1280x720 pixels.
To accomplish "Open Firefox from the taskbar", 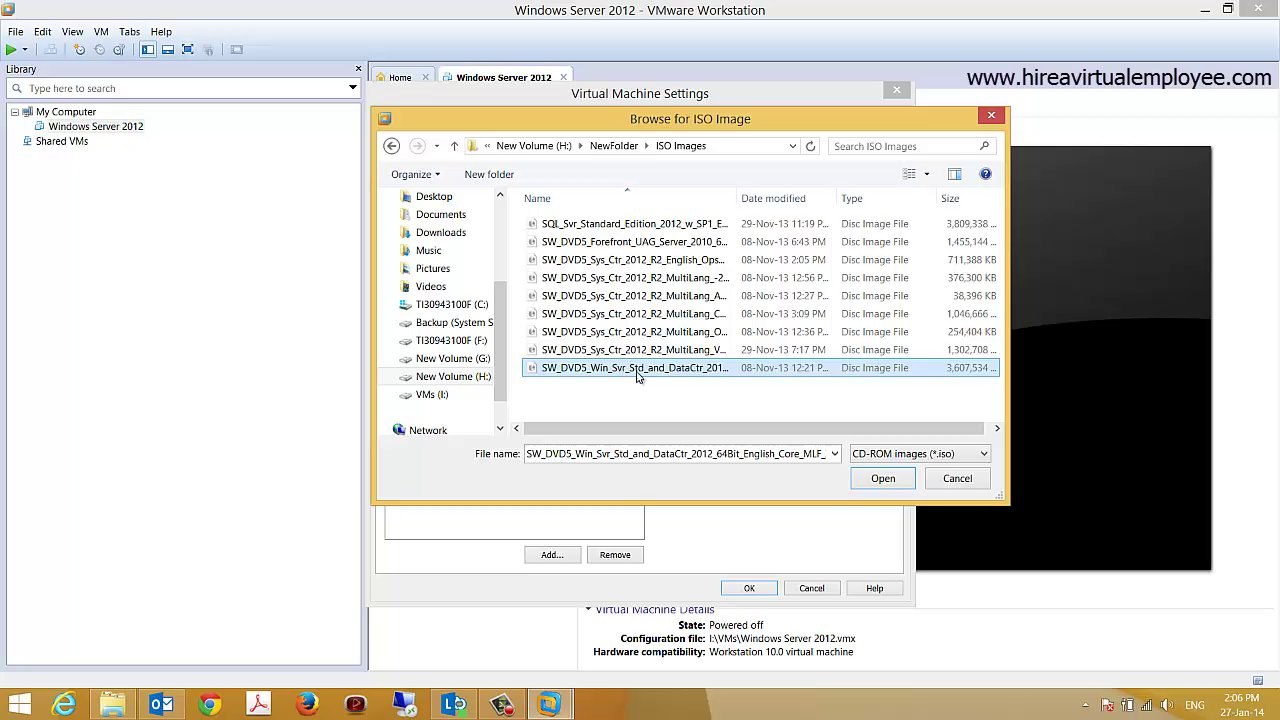I will [307, 704].
